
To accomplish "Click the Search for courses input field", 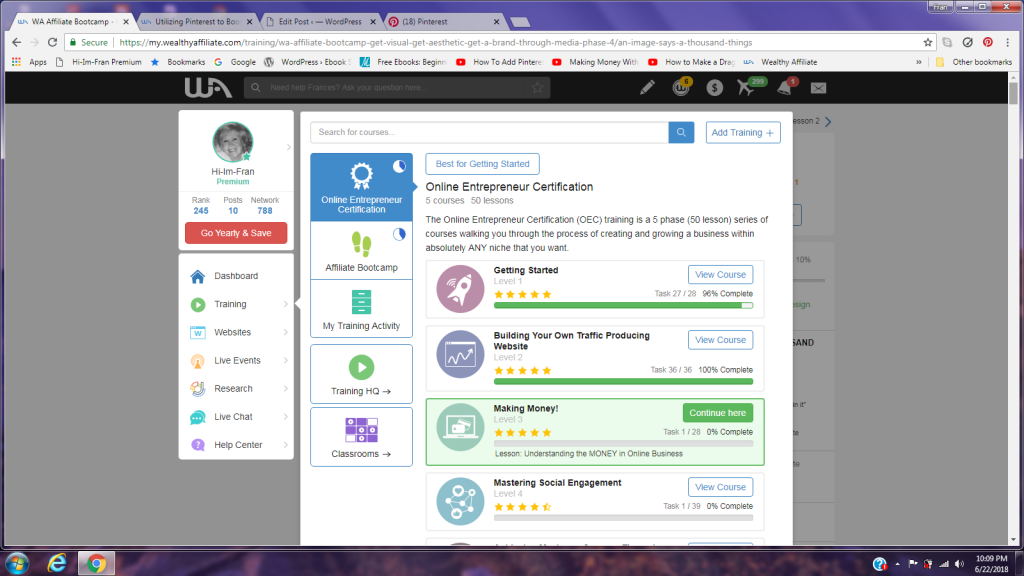I will point(489,133).
